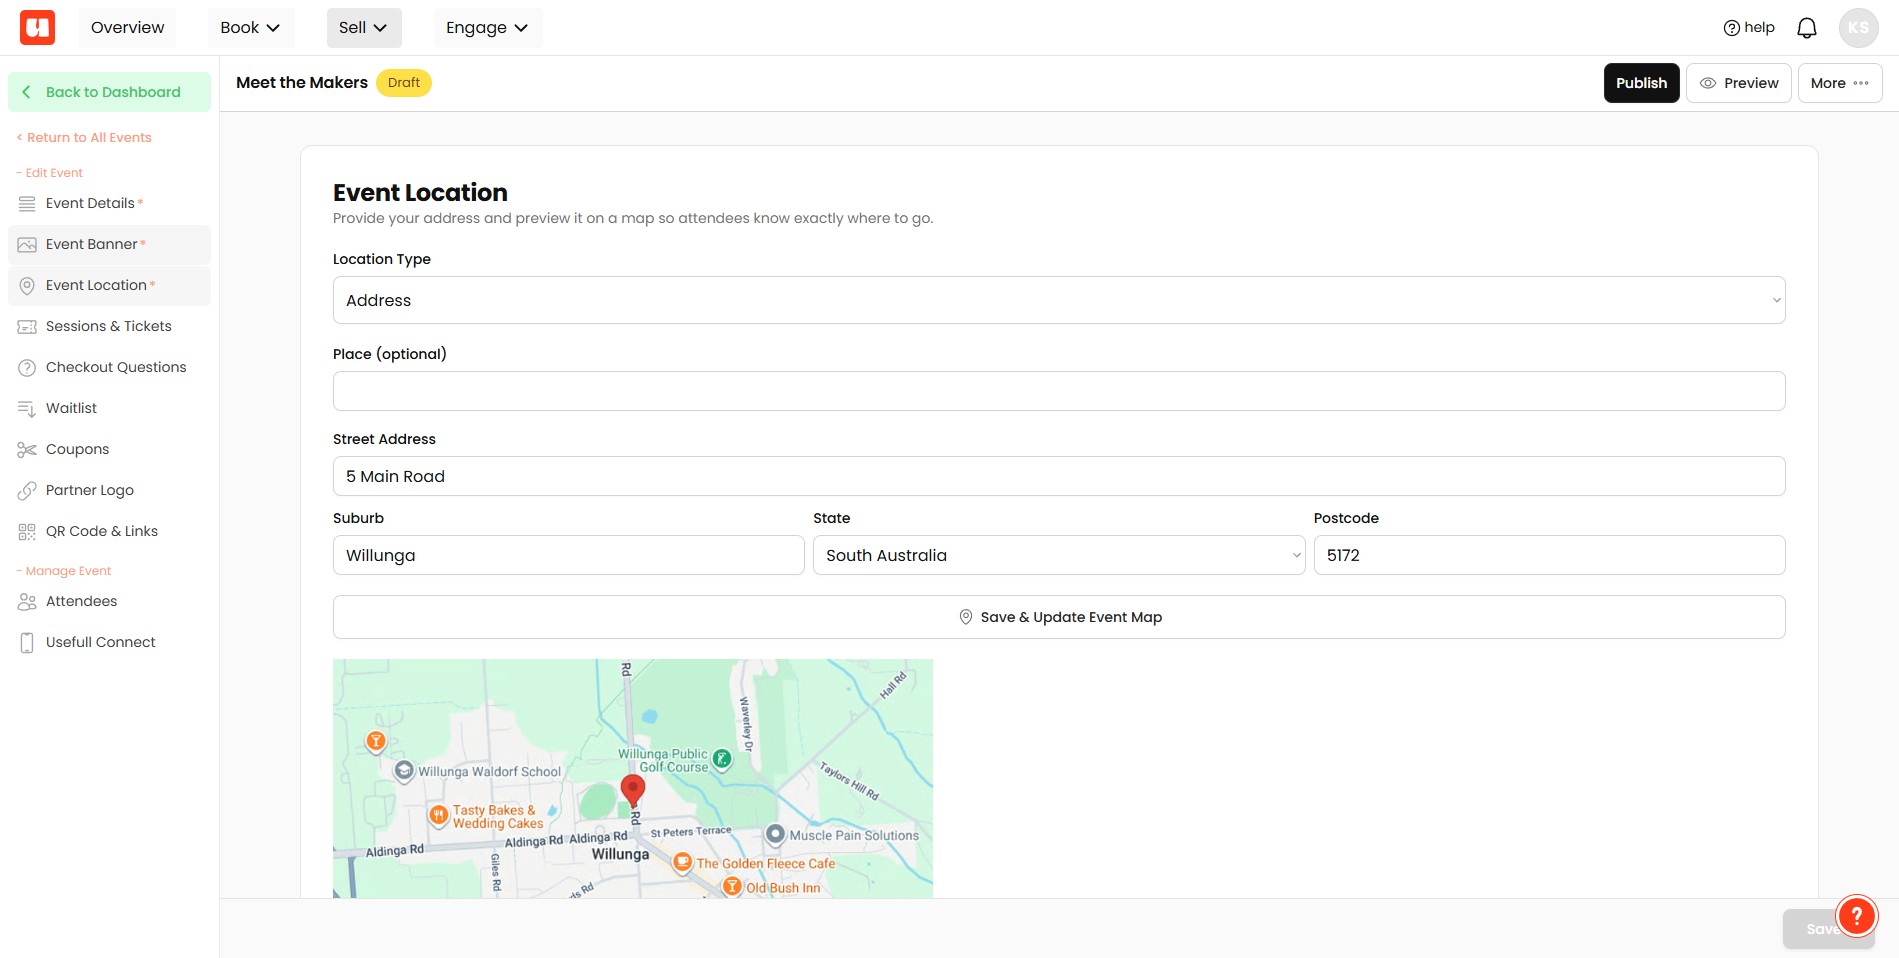
Task: Click the orange app logo icon
Action: click(38, 28)
